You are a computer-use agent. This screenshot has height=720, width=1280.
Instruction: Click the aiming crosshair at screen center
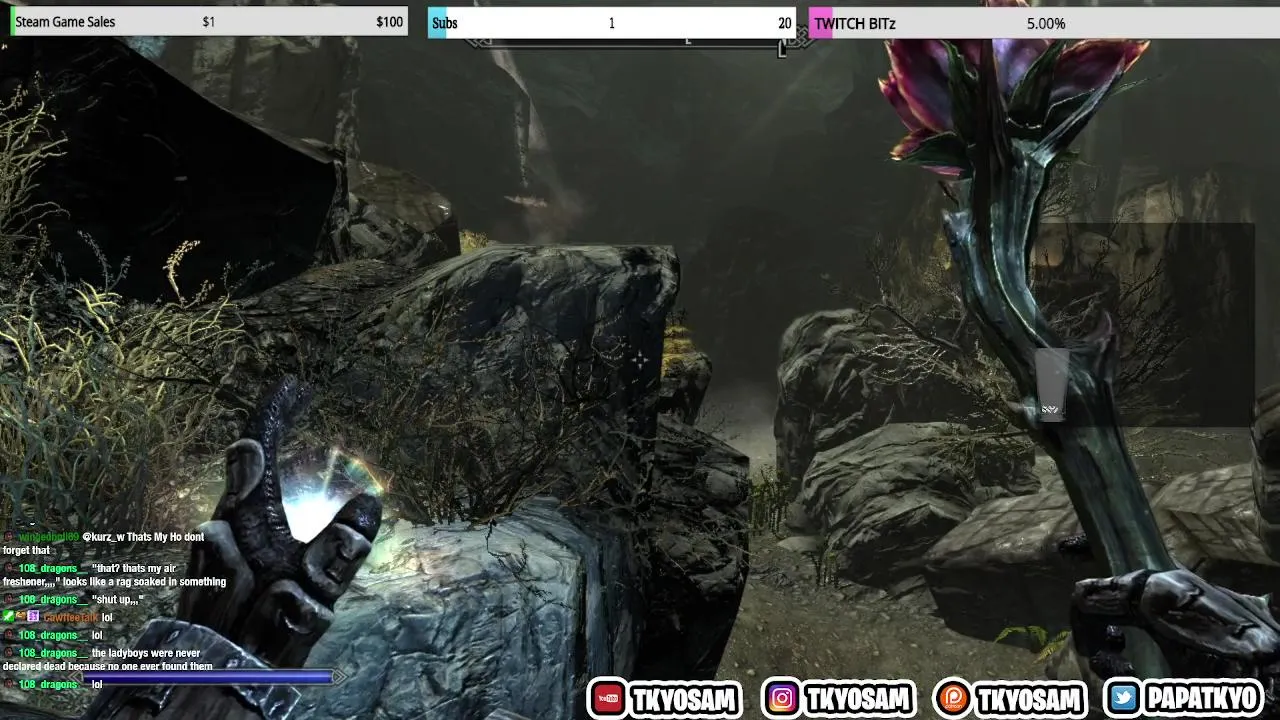coord(640,359)
